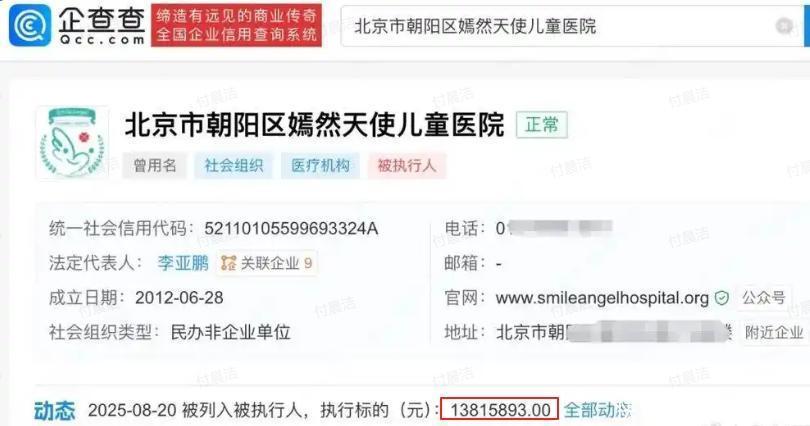
Task: Click the 公众号 button
Action: click(x=764, y=298)
